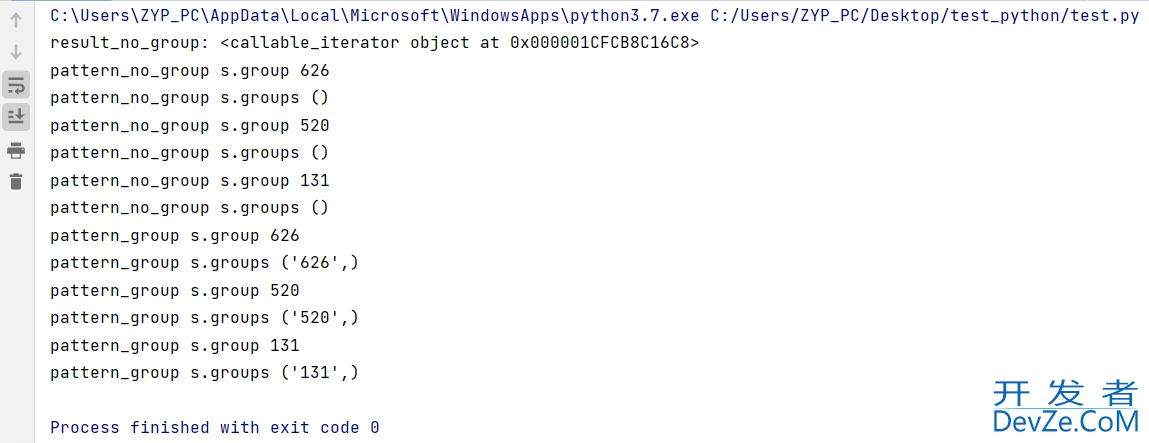The width and height of the screenshot is (1149, 443).
Task: Toggle Scroll to End of output
Action: [16, 116]
